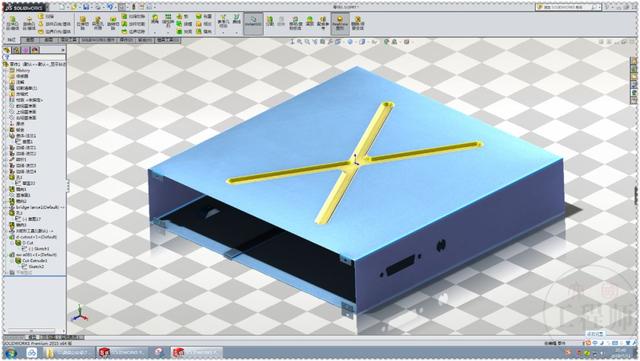This screenshot has width=640, height=361.
Task: Select the Swept Boss/Base tool
Action: tap(47, 17)
